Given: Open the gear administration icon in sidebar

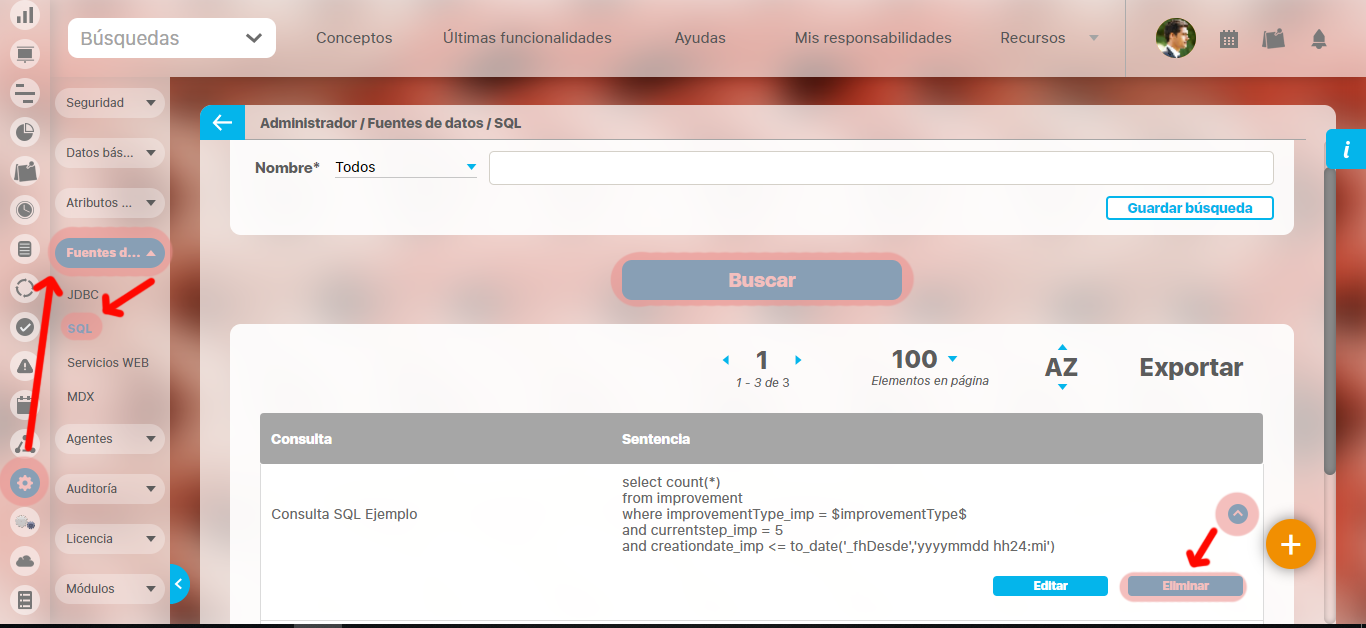Looking at the screenshot, I should [25, 483].
